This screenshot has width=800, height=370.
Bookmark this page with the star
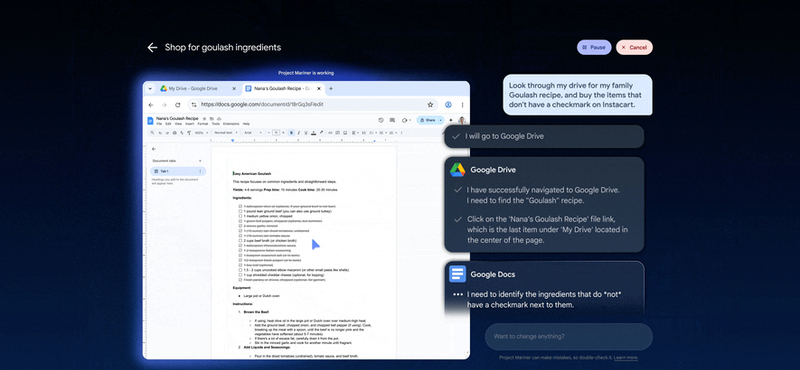430,105
